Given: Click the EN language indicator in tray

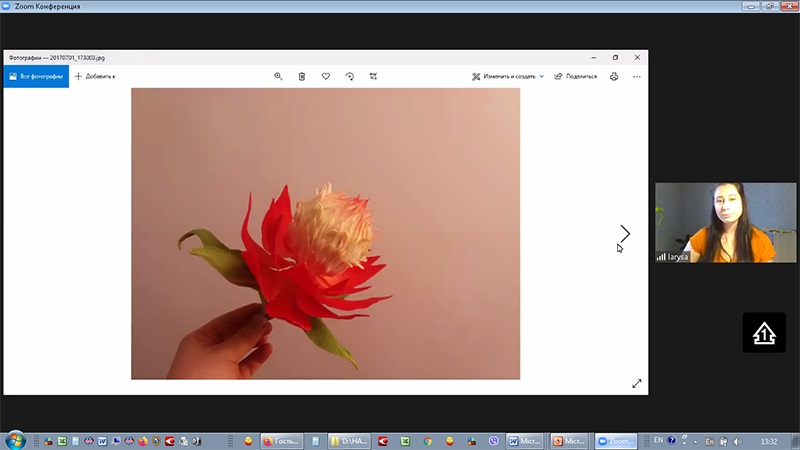Looking at the screenshot, I should tap(658, 440).
